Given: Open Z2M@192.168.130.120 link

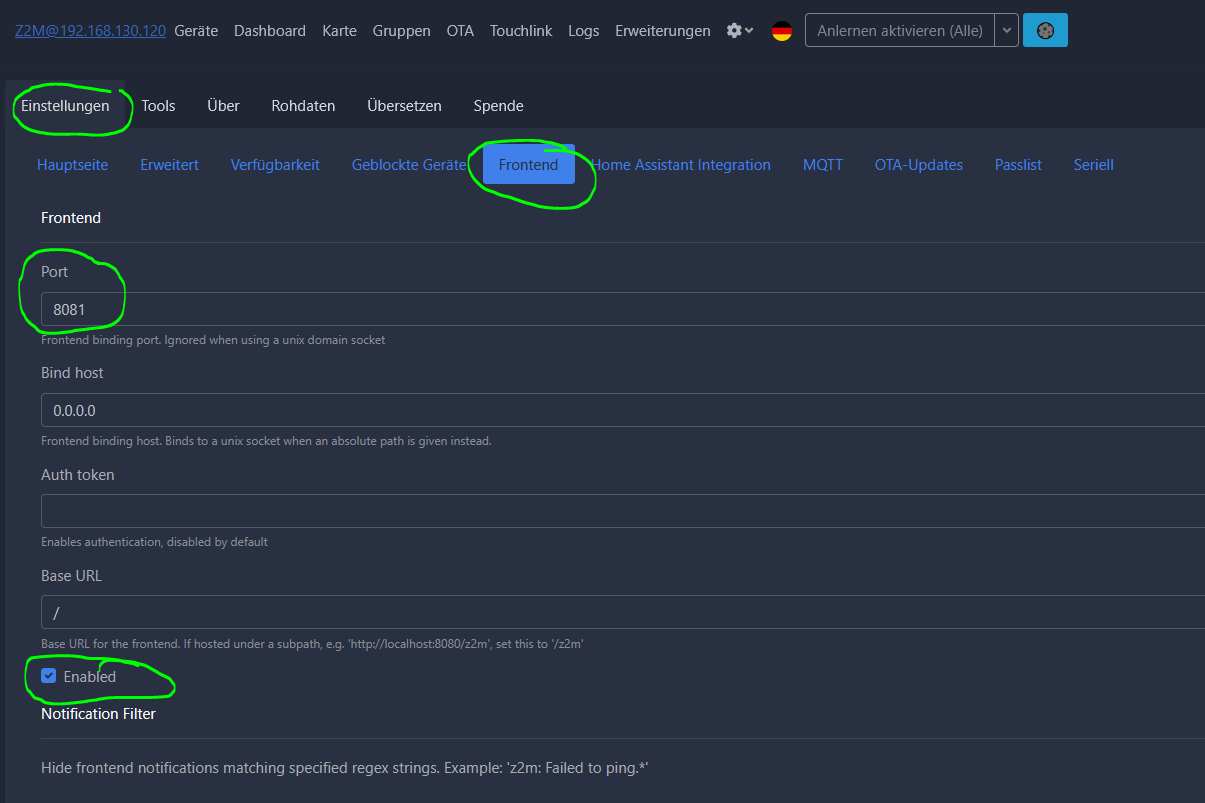Looking at the screenshot, I should point(90,31).
